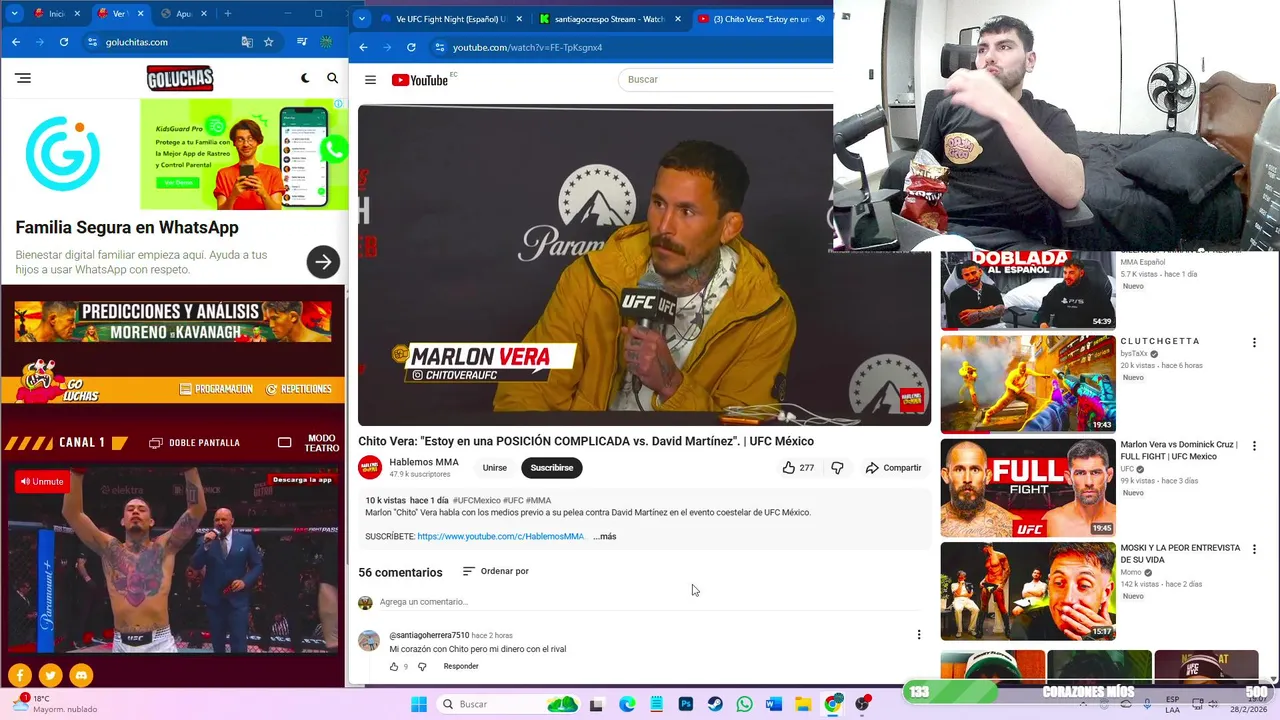Open more options for Marlon Vera vs Dominick Cruz
This screenshot has height=720, width=1280.
1254,446
